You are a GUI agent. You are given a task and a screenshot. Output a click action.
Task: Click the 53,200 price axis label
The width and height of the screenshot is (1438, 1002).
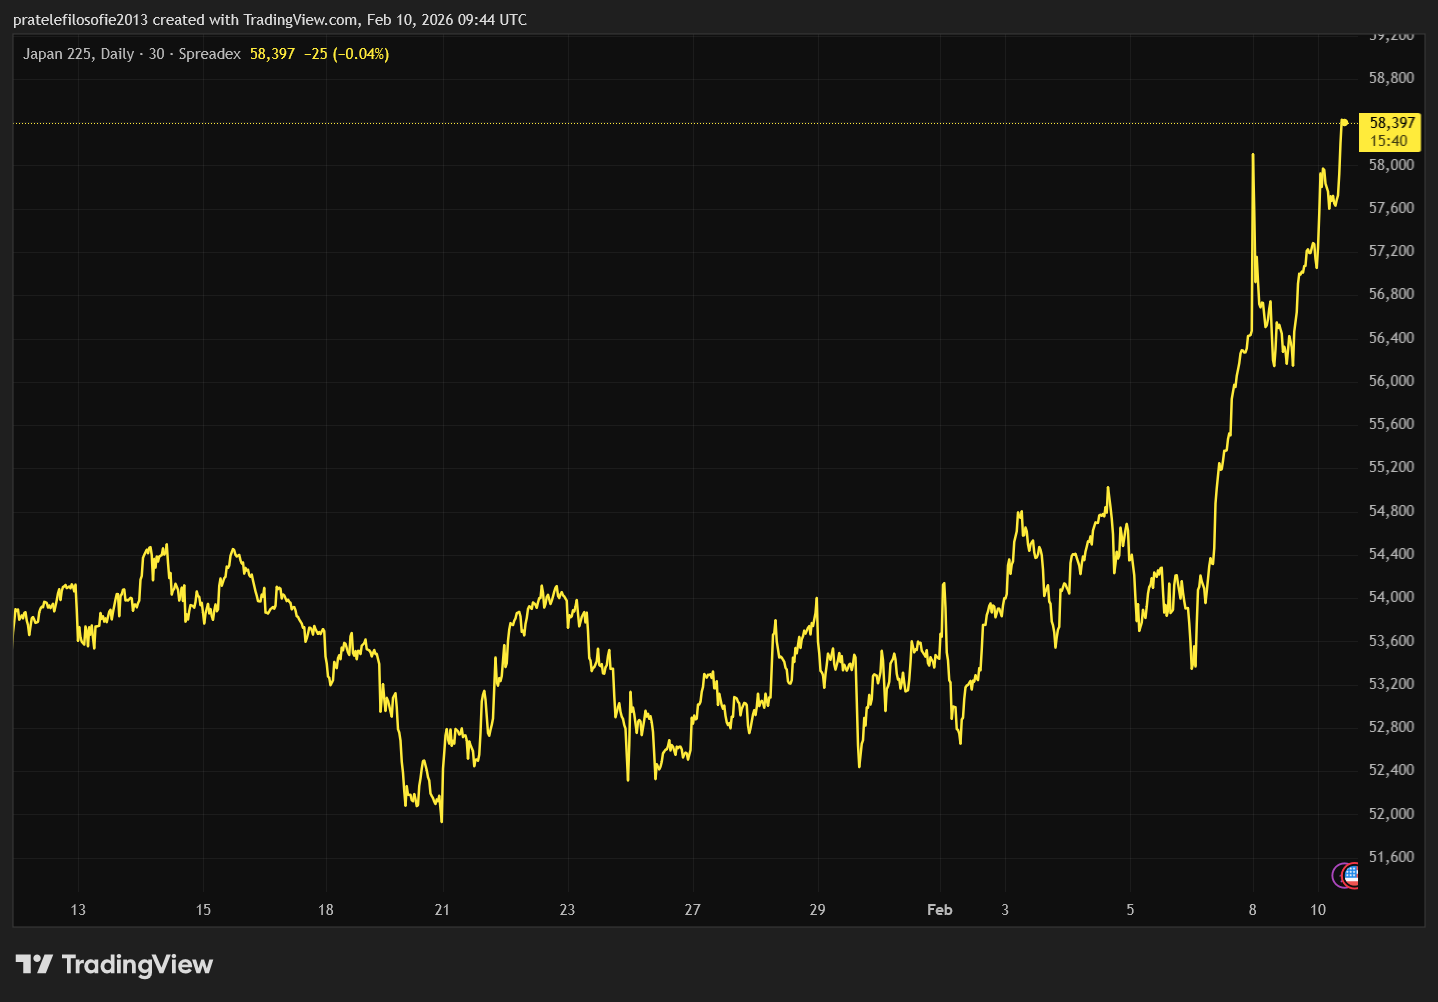click(1391, 684)
